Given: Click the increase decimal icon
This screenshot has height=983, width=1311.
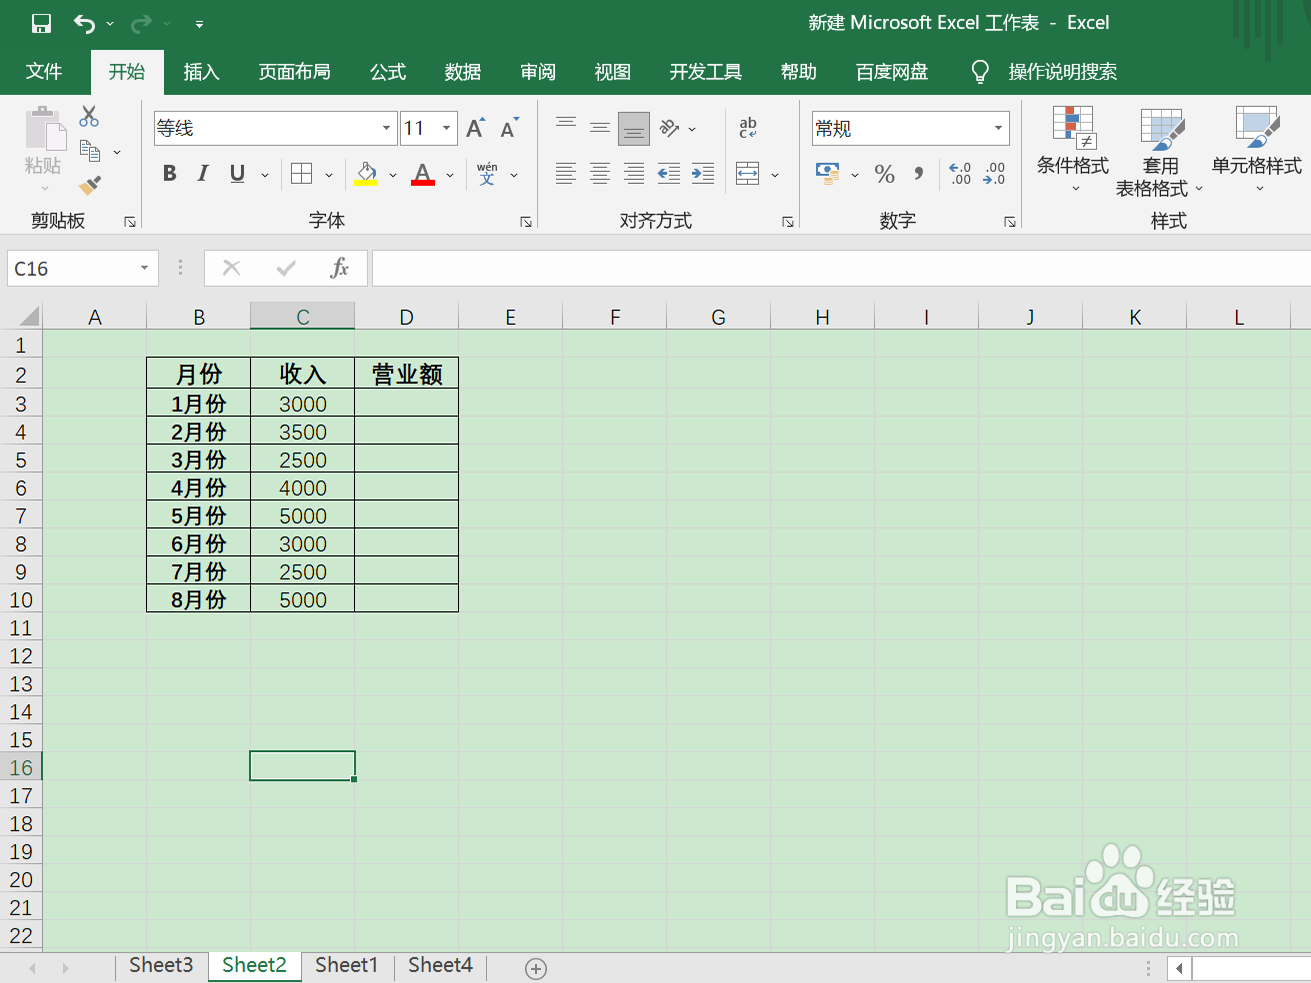Looking at the screenshot, I should coord(958,173).
